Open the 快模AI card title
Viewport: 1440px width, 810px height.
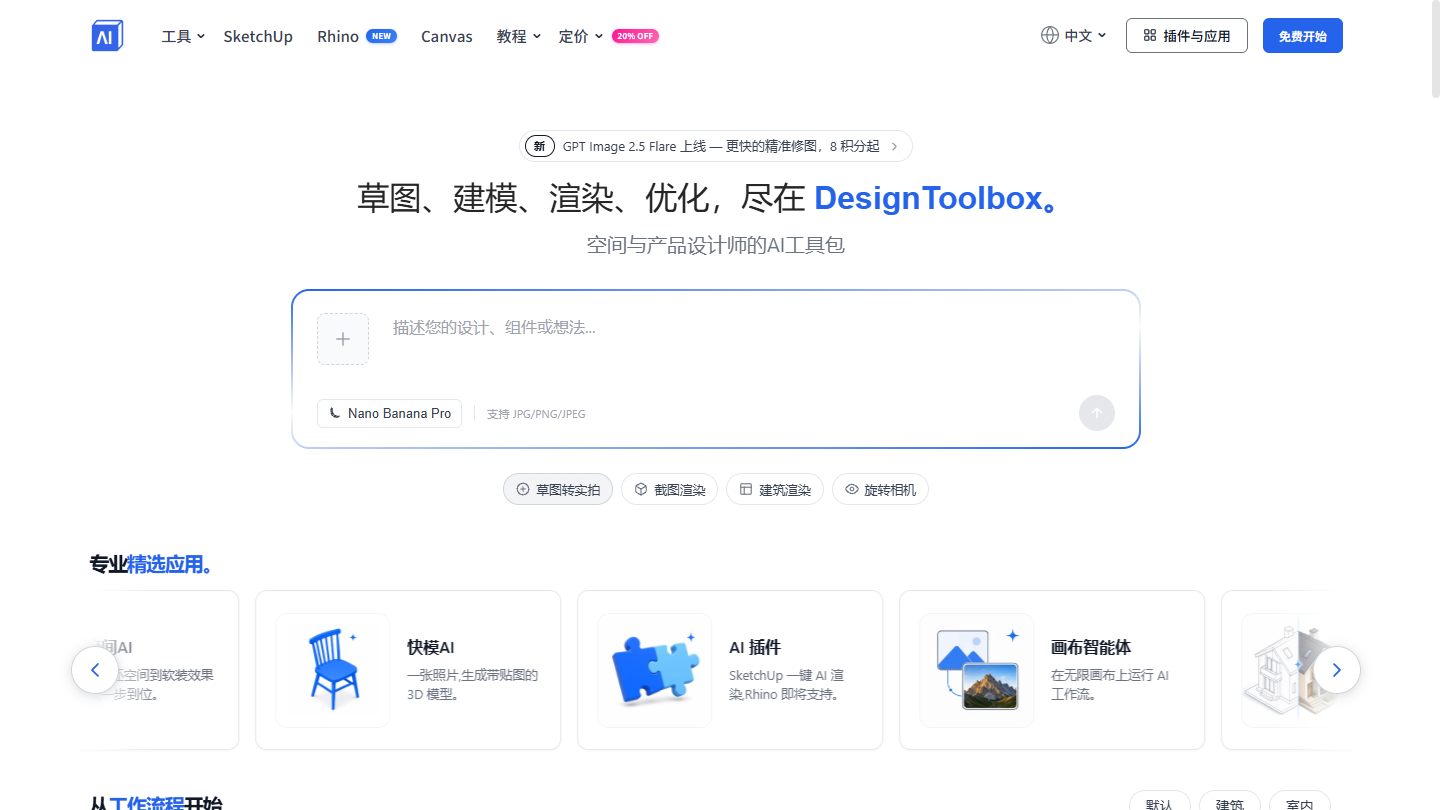pyautogui.click(x=431, y=647)
